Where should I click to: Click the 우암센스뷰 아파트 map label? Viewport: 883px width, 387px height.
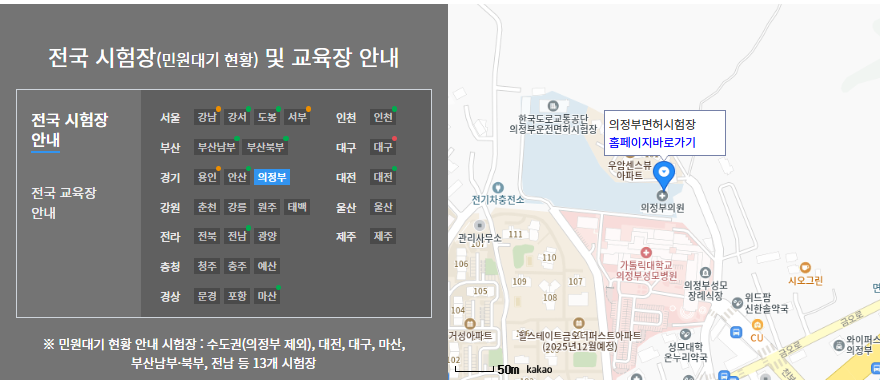click(629, 170)
